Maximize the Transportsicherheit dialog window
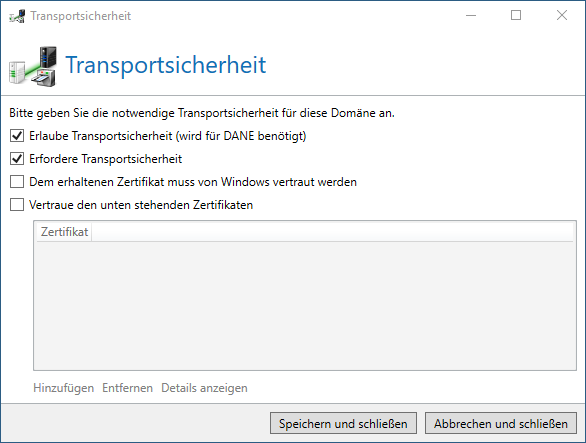This screenshot has width=586, height=443. (x=516, y=15)
